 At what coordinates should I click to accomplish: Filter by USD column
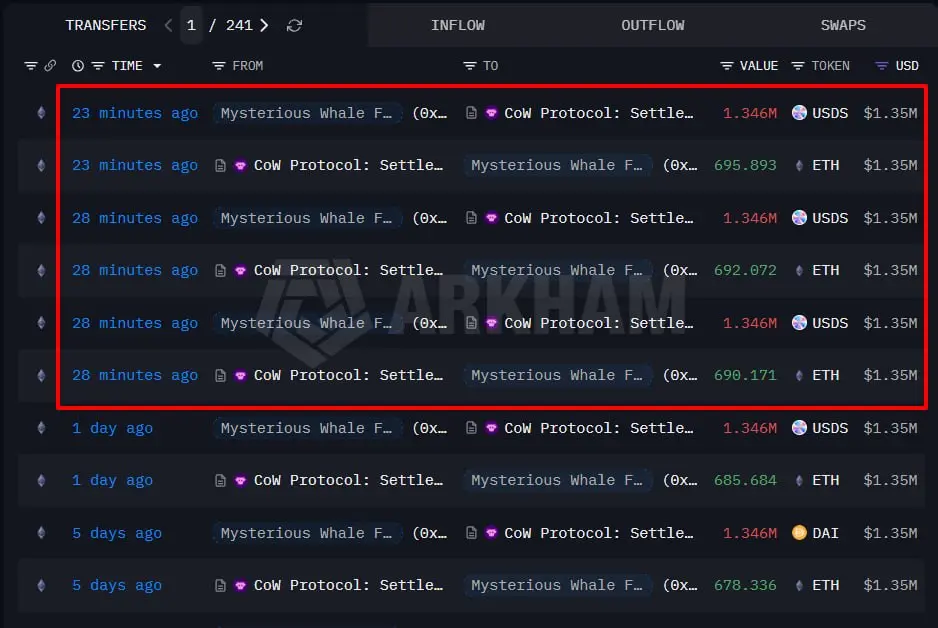click(882, 66)
